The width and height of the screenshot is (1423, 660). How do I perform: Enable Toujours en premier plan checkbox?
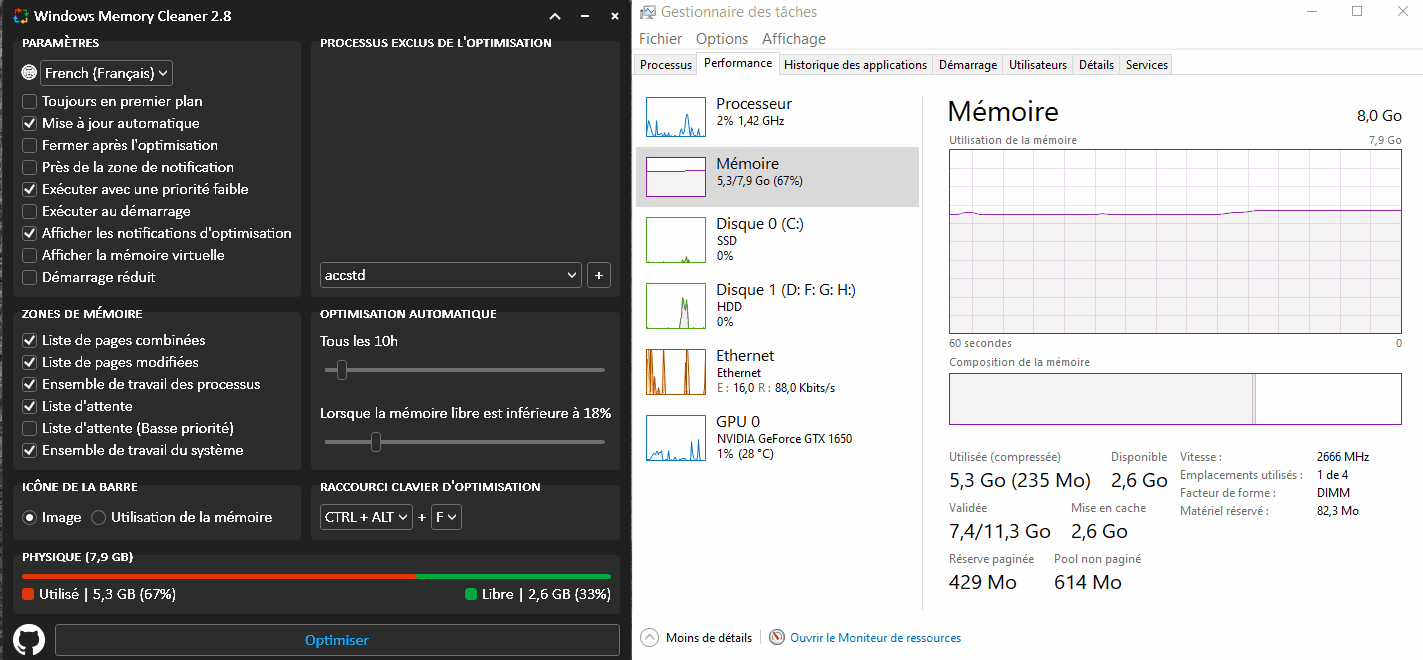click(30, 101)
